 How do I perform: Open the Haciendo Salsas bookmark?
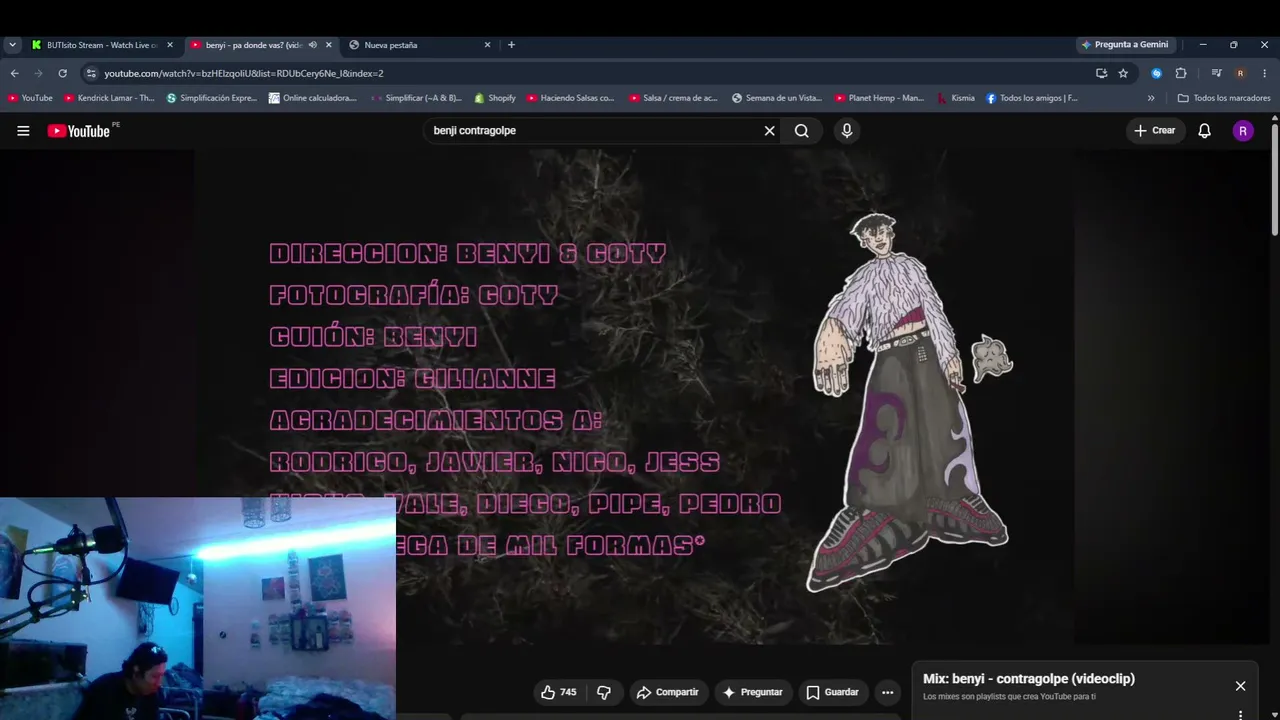tap(571, 98)
